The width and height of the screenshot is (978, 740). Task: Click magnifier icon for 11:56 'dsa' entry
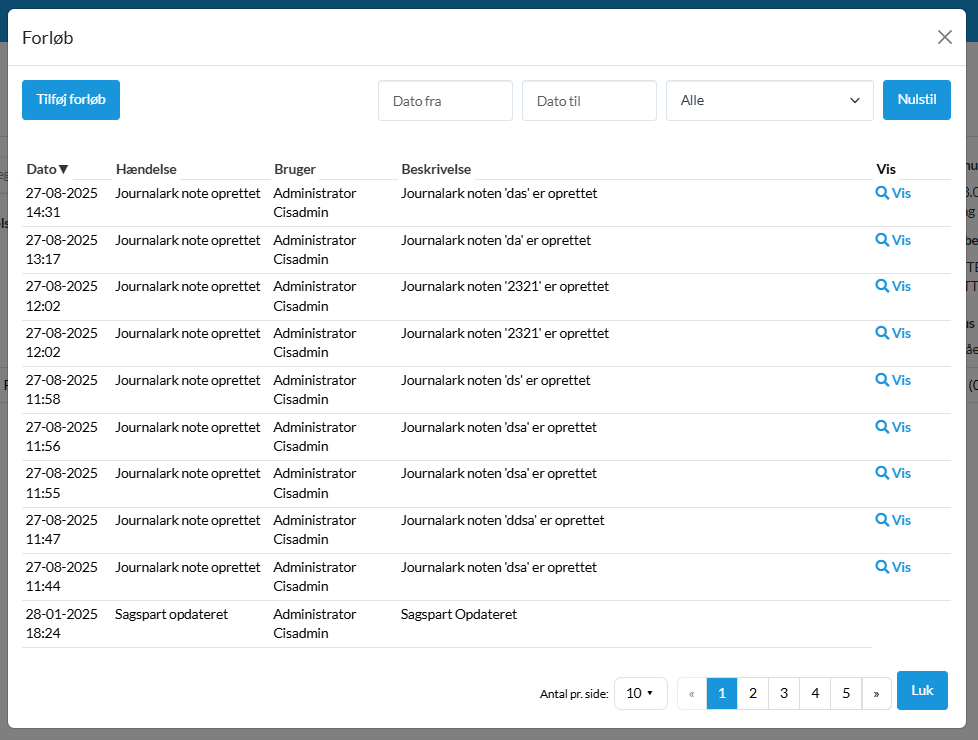(882, 427)
